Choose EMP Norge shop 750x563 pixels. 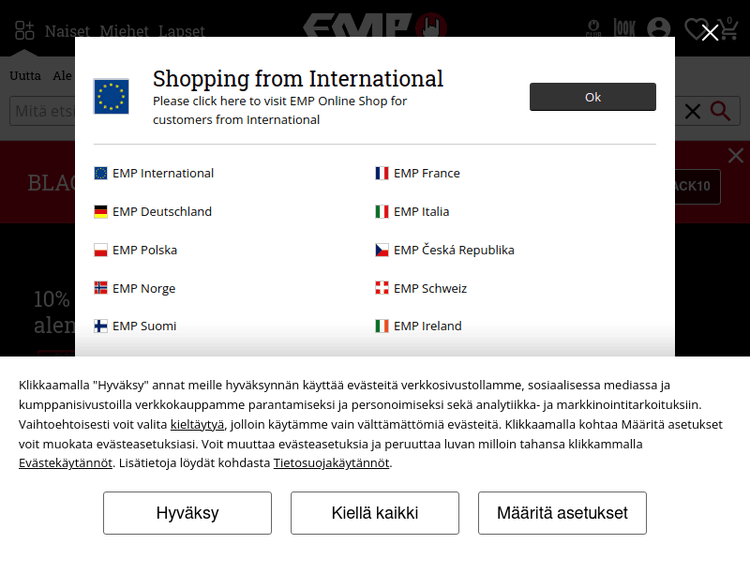coord(143,288)
